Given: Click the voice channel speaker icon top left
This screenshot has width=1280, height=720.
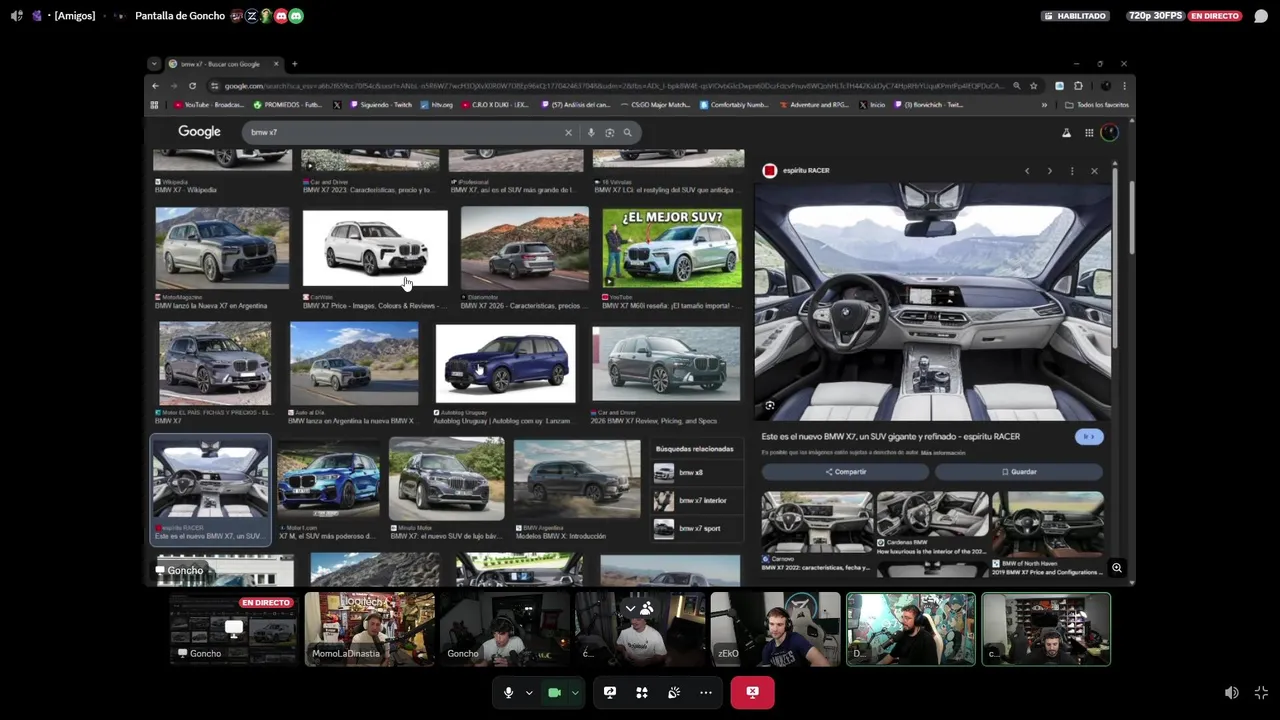Looking at the screenshot, I should coord(16,16).
